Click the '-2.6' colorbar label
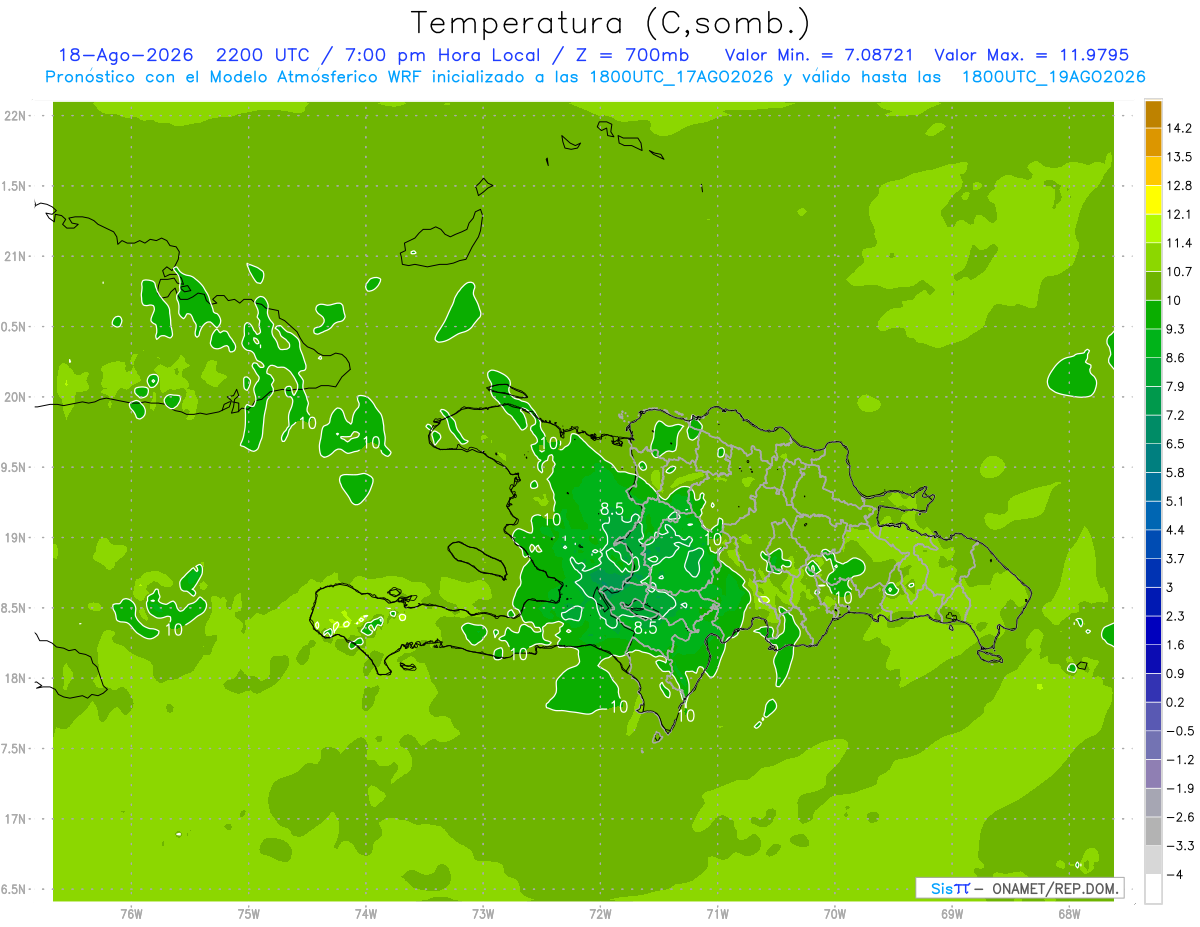 pyautogui.click(x=1180, y=817)
